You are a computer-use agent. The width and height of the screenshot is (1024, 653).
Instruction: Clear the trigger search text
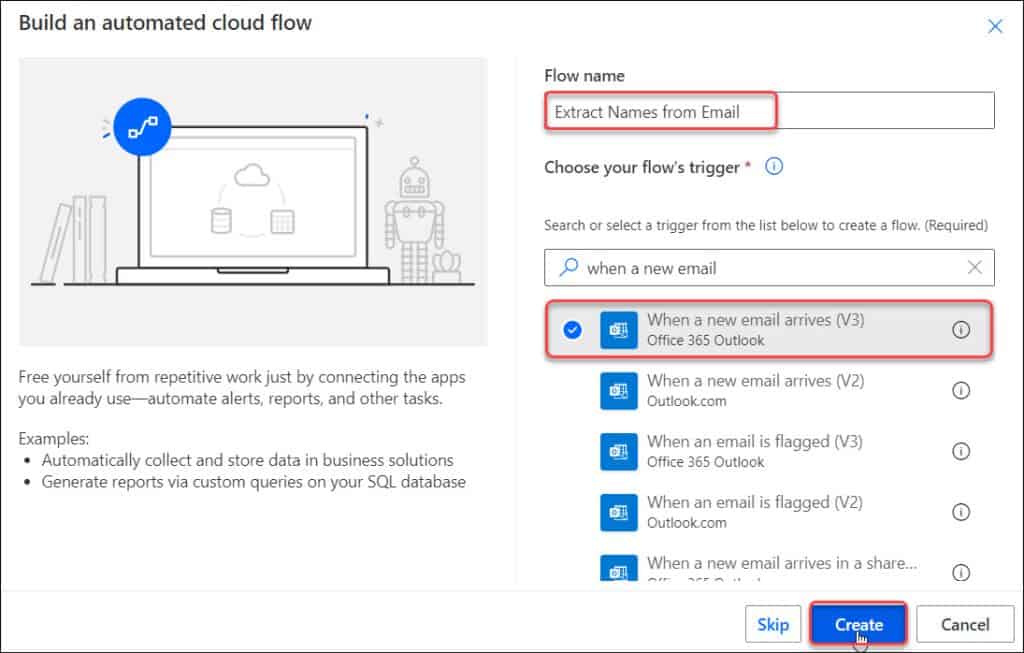pyautogui.click(x=974, y=267)
